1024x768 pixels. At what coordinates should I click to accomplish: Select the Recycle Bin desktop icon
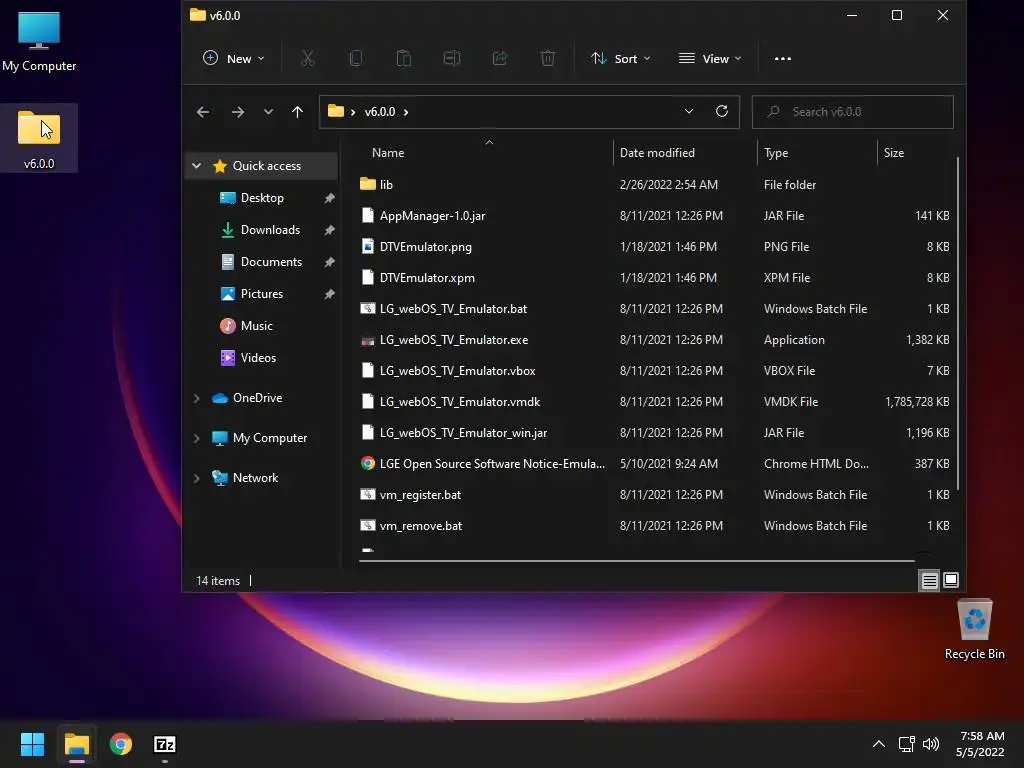(x=974, y=630)
